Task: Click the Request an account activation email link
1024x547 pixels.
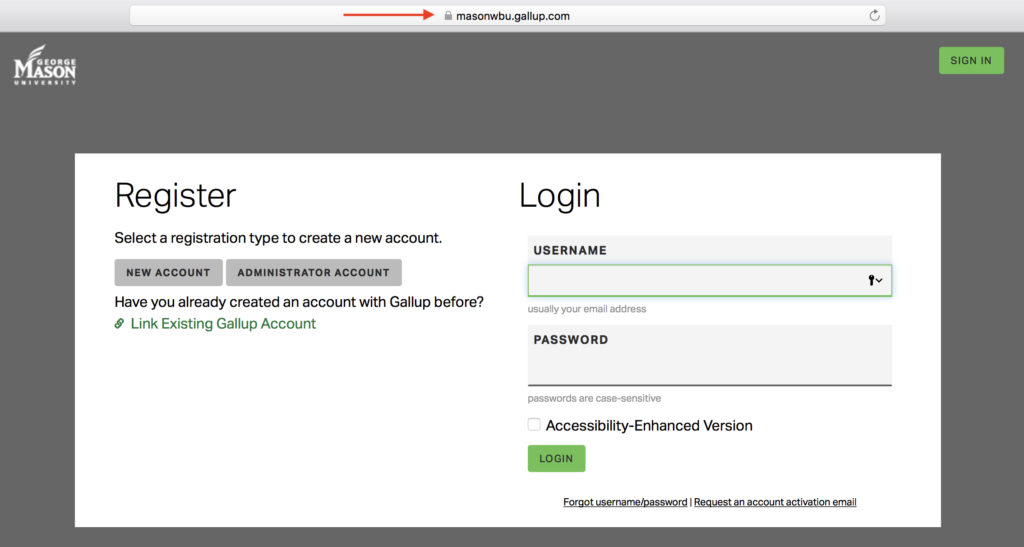Action: pyautogui.click(x=775, y=502)
